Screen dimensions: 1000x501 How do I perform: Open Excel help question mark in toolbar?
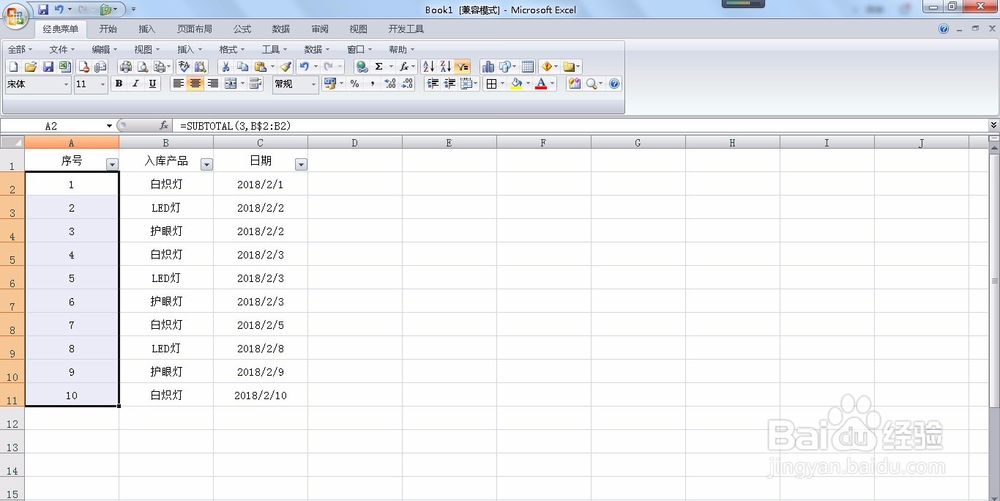[x=614, y=84]
